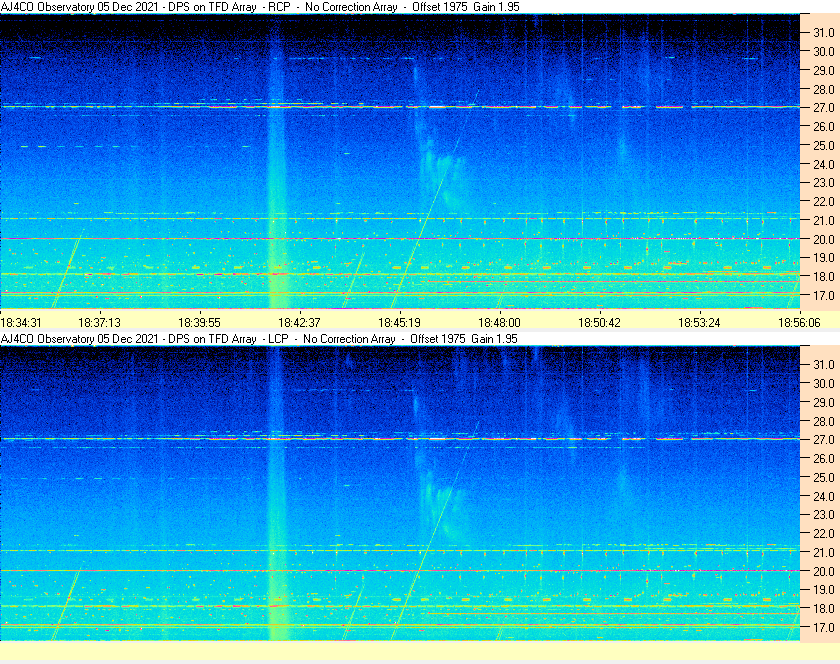Click the 25.0 frequency label in RCP panel

click(x=824, y=145)
